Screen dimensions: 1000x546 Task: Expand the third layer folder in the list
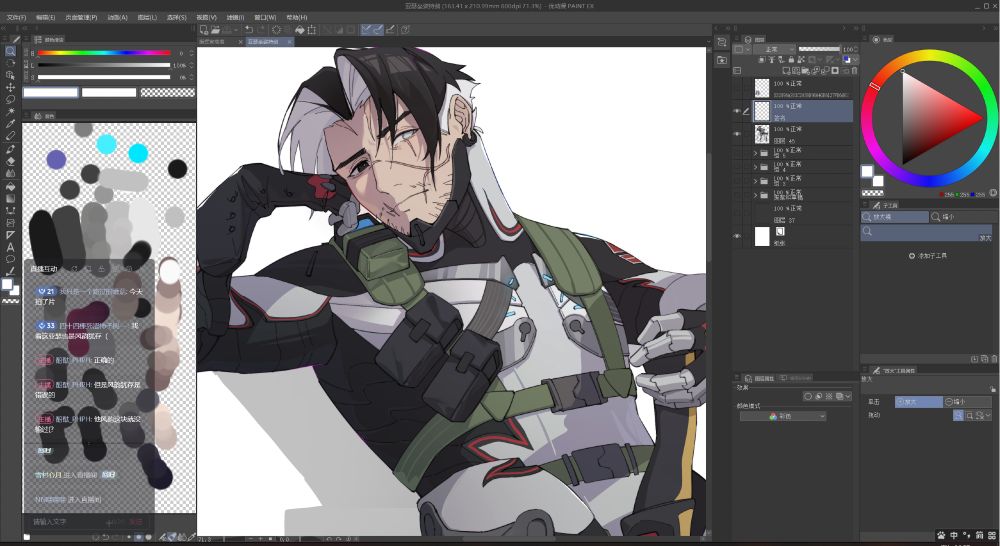pyautogui.click(x=756, y=181)
